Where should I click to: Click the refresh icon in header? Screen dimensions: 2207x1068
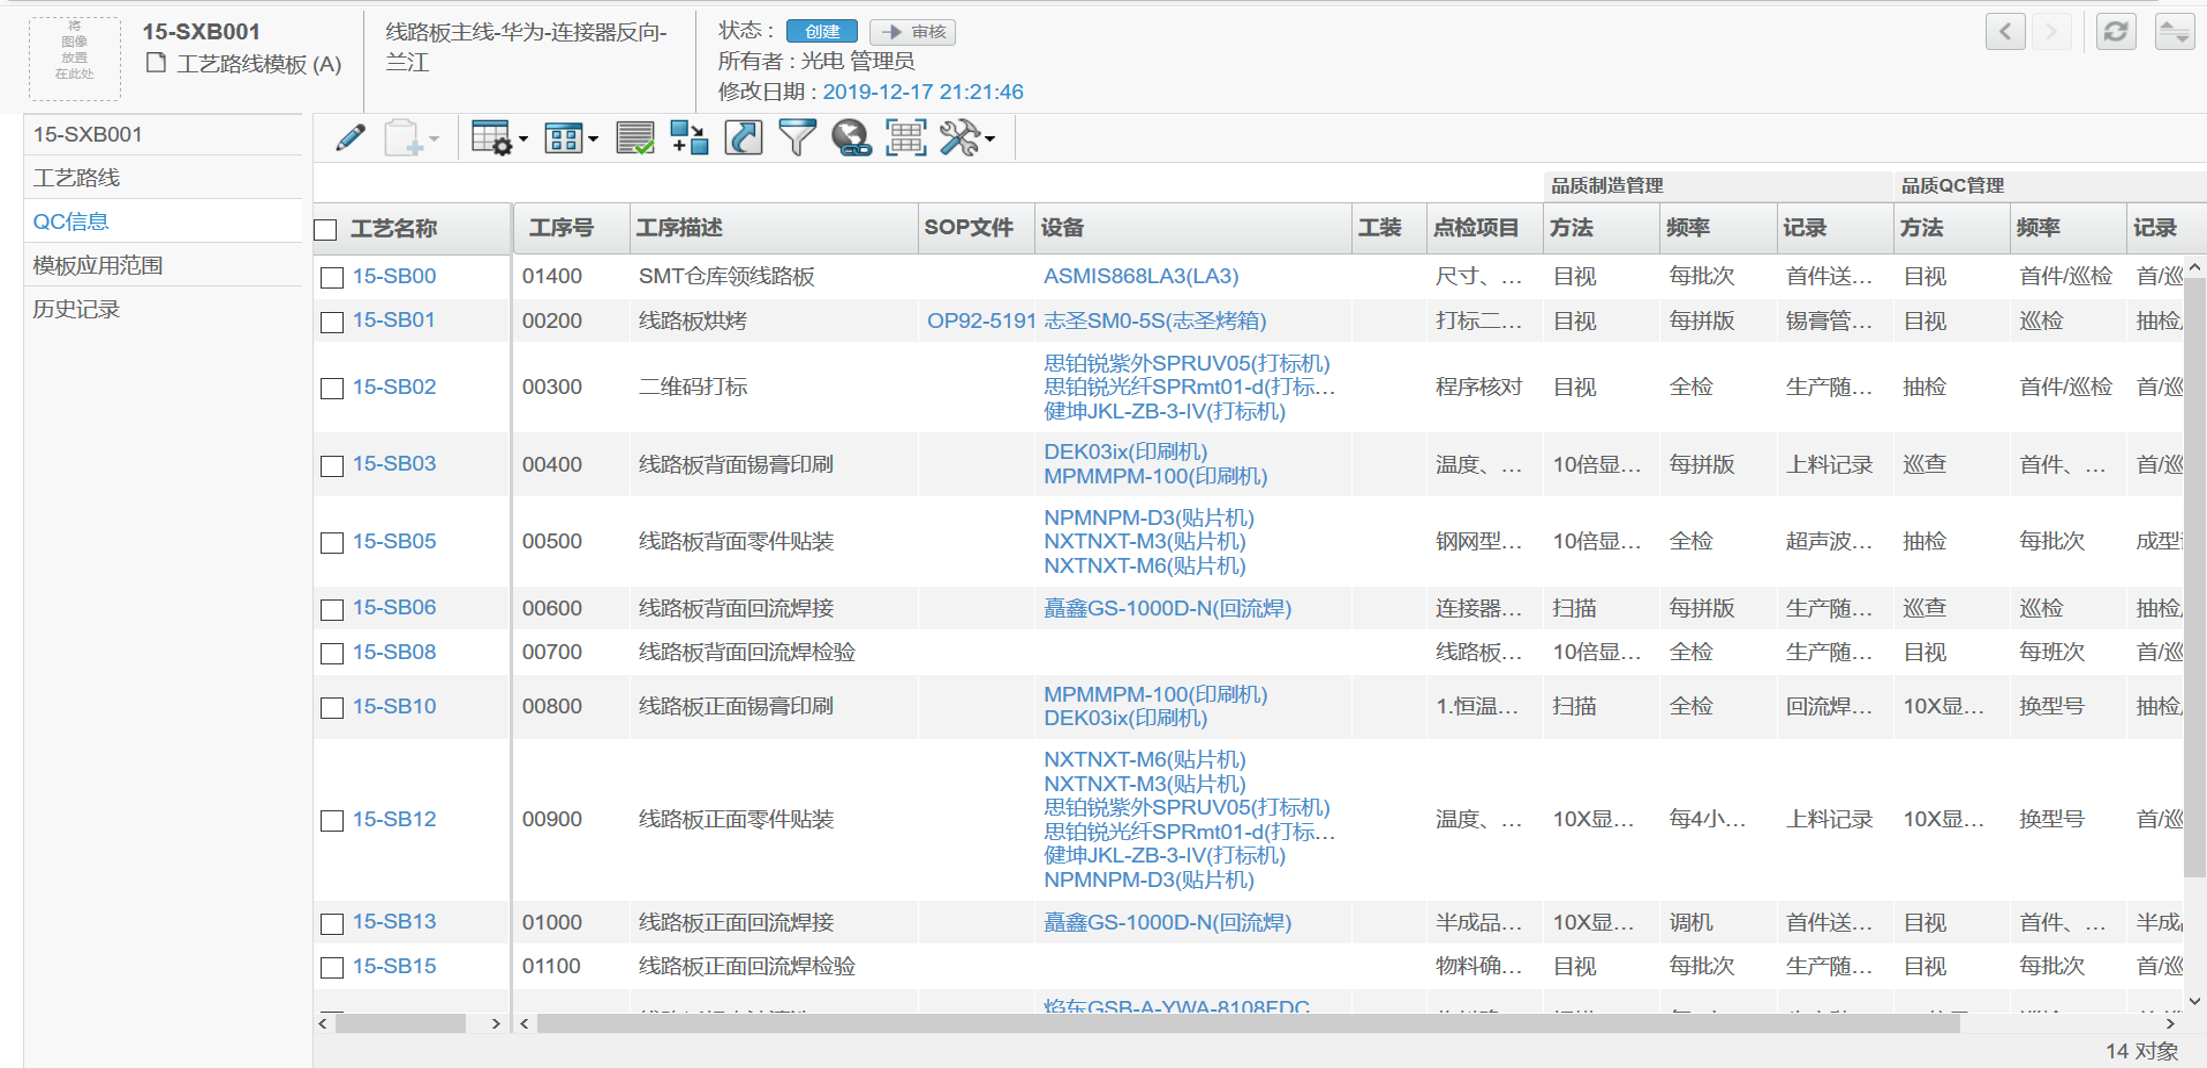pos(2115,32)
